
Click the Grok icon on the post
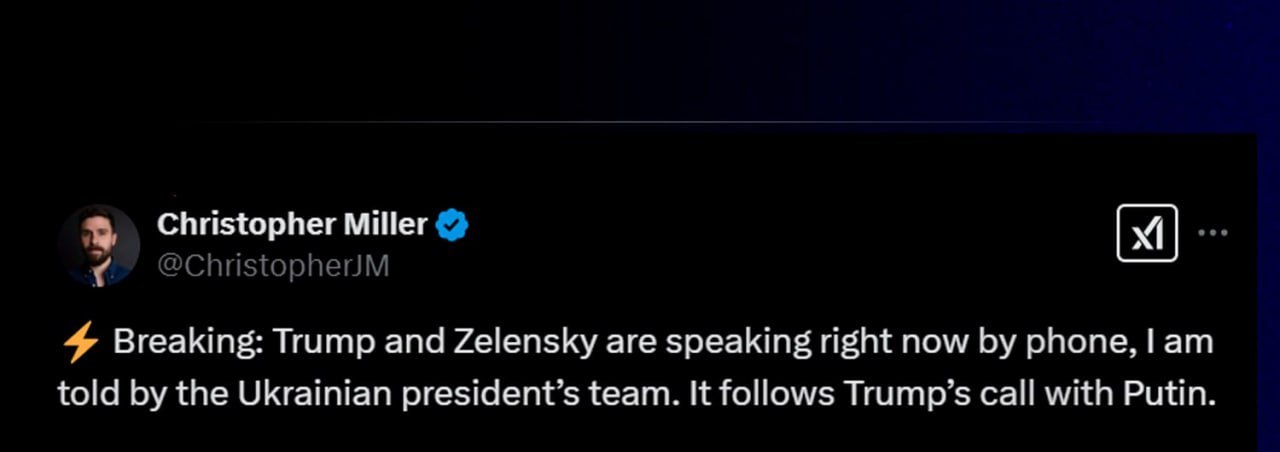click(1147, 233)
